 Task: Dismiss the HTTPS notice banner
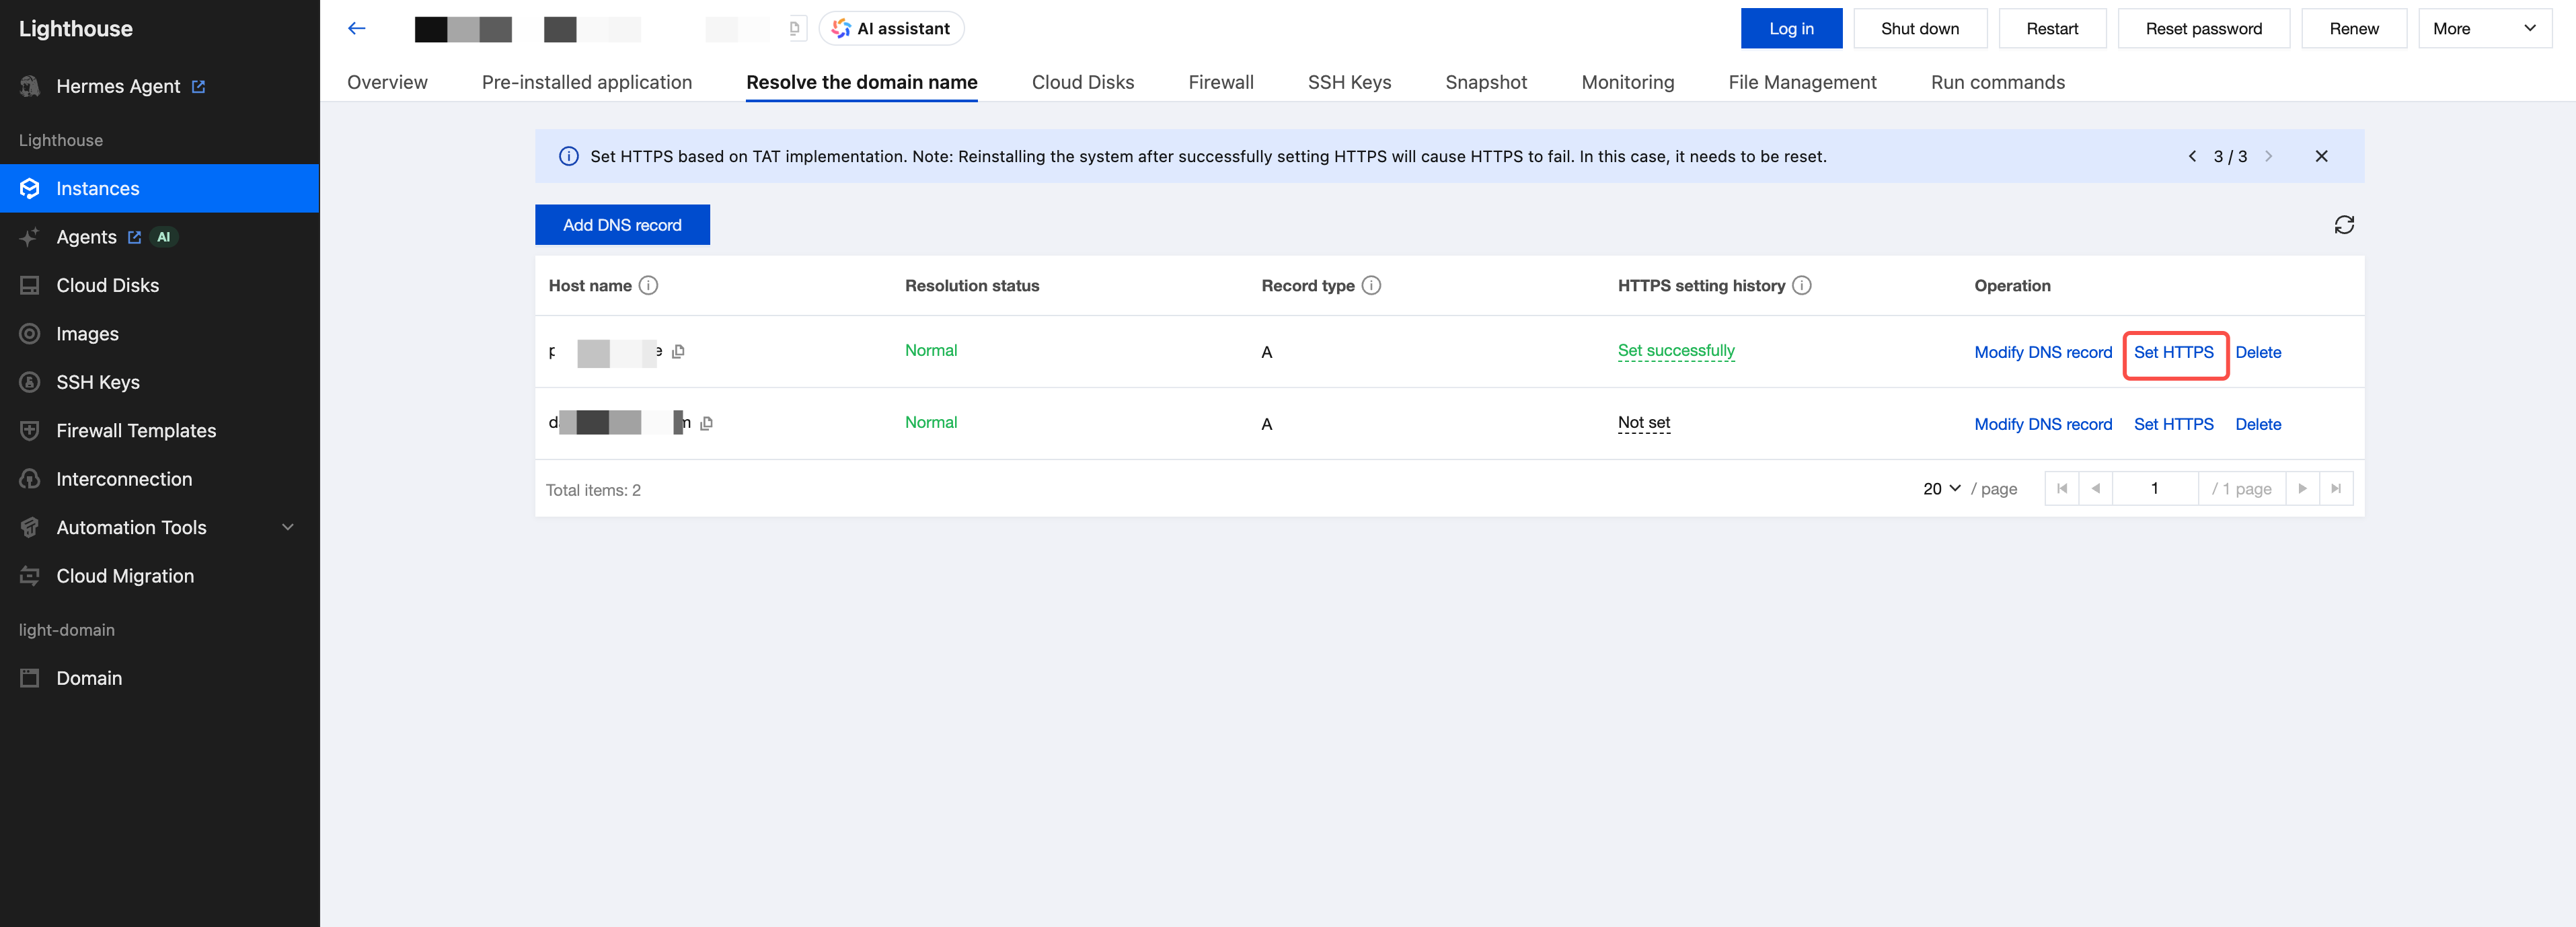click(x=2321, y=156)
